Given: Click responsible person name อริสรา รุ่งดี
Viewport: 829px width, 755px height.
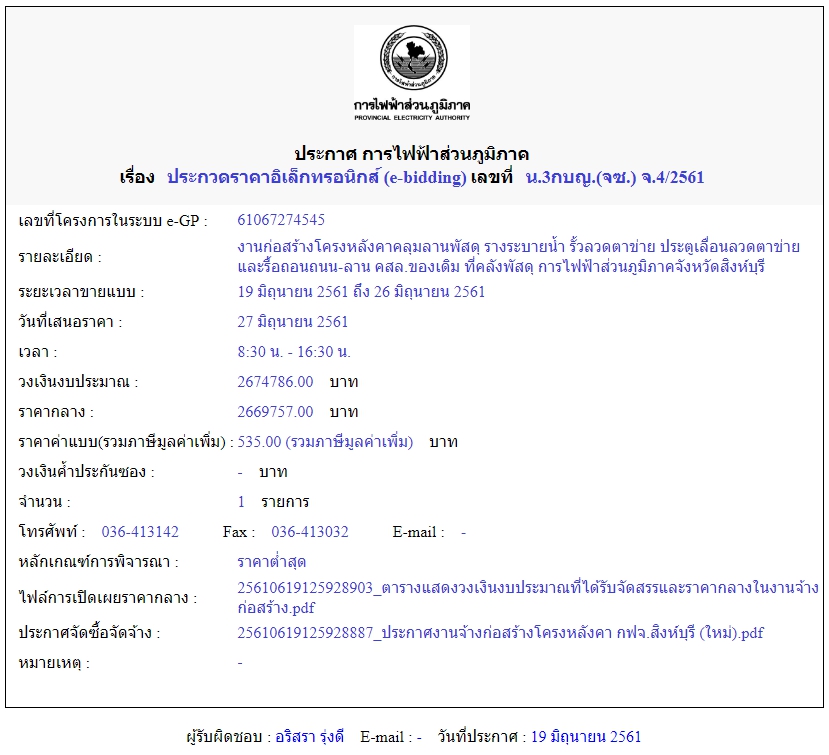Looking at the screenshot, I should coord(309,736).
